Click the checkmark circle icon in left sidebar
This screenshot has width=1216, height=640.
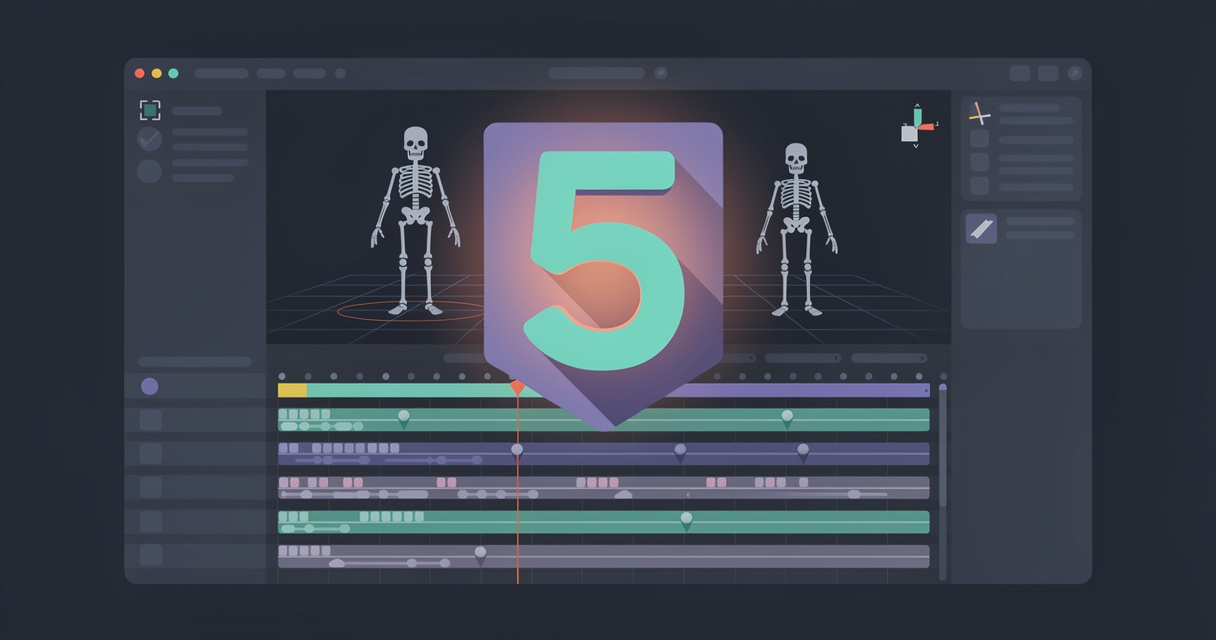149,139
